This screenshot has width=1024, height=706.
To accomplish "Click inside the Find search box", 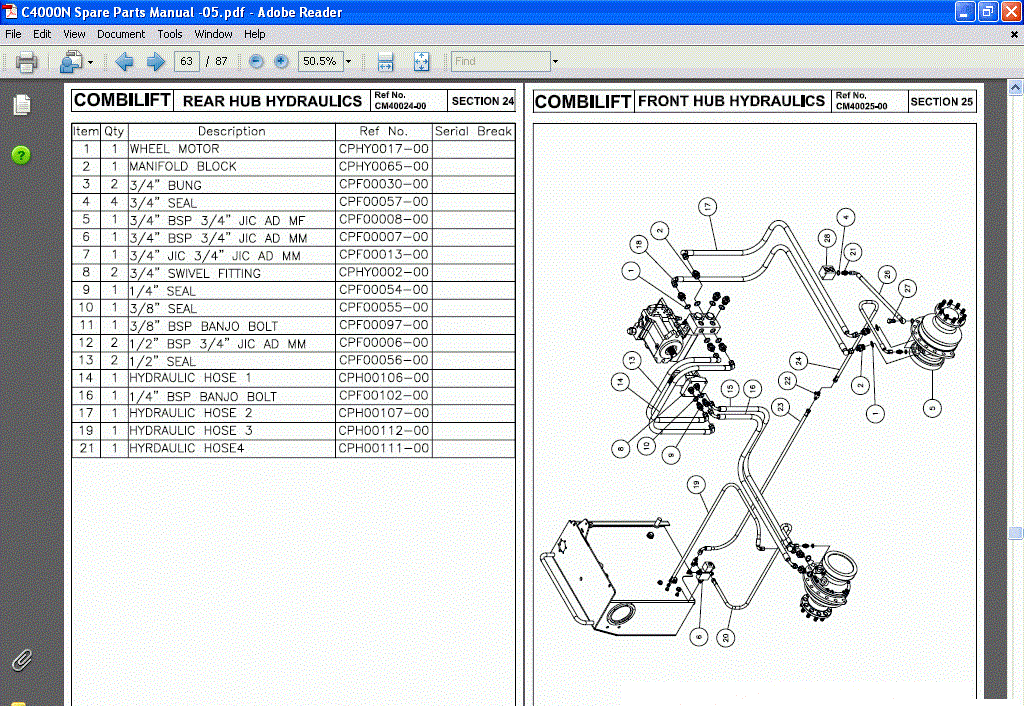I will tap(500, 61).
